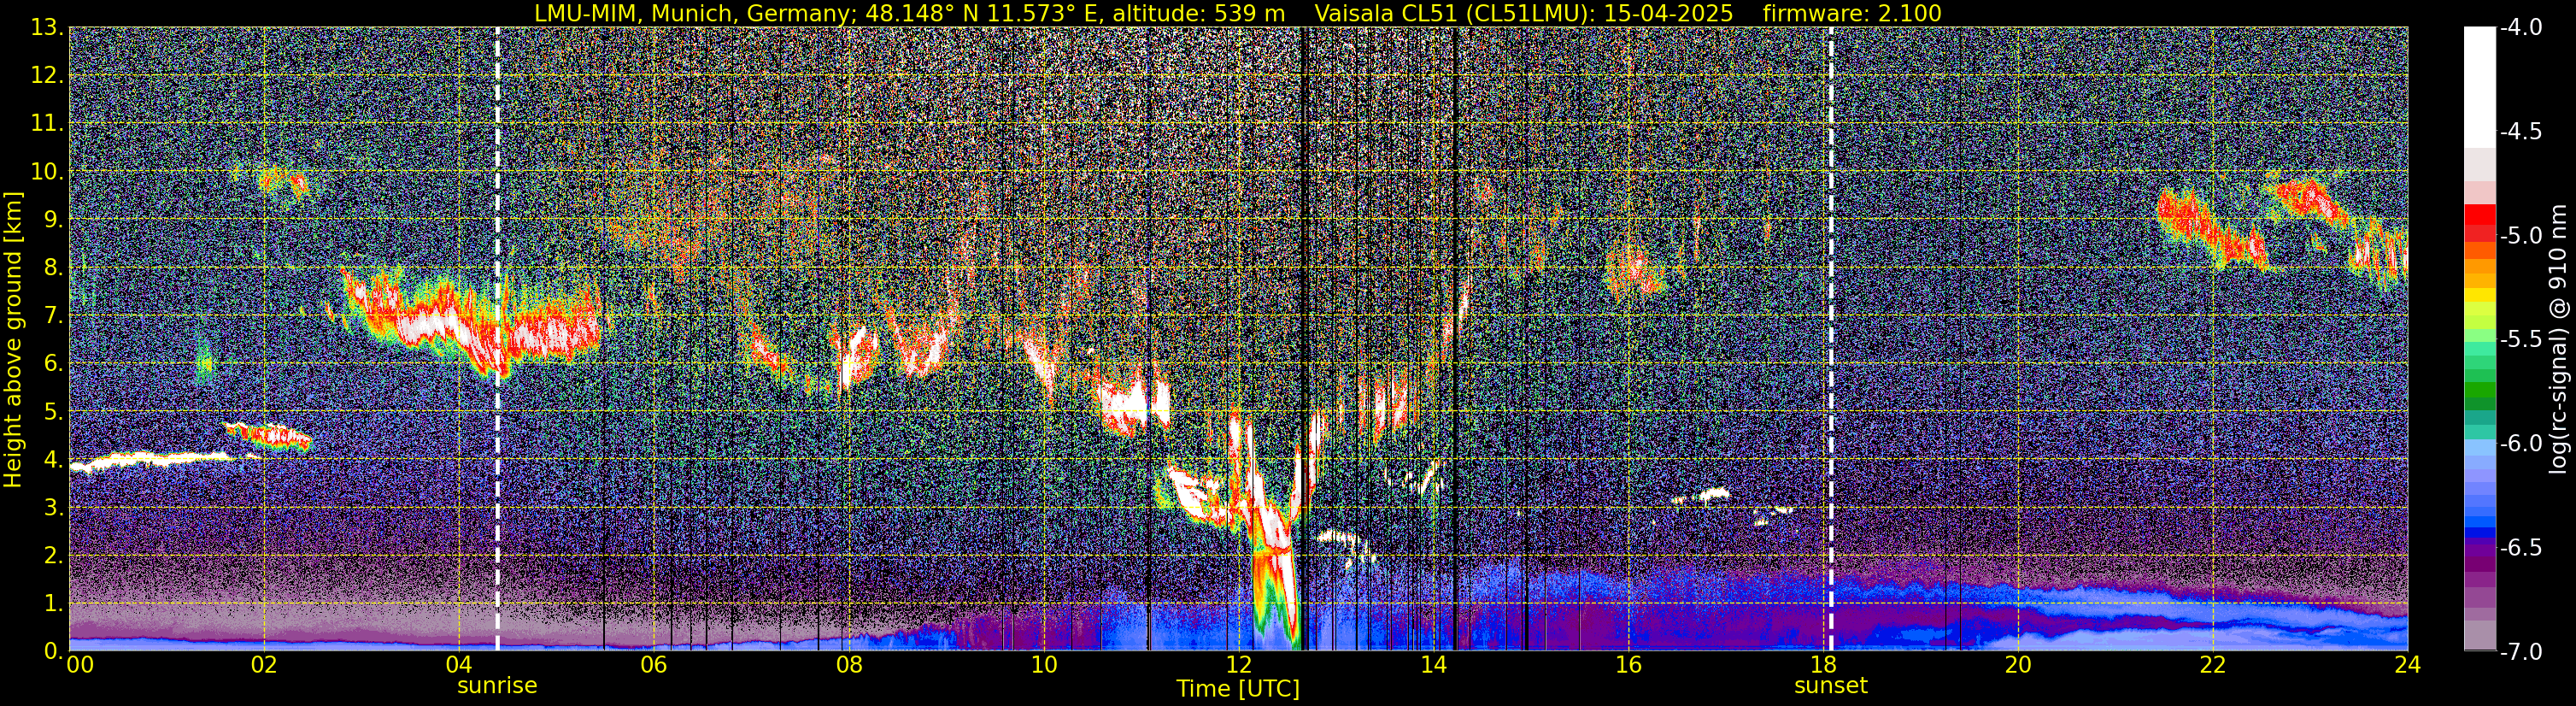2576x706 pixels.
Task: Click the '14' tick on the time axis
Action: pyautogui.click(x=1433, y=665)
